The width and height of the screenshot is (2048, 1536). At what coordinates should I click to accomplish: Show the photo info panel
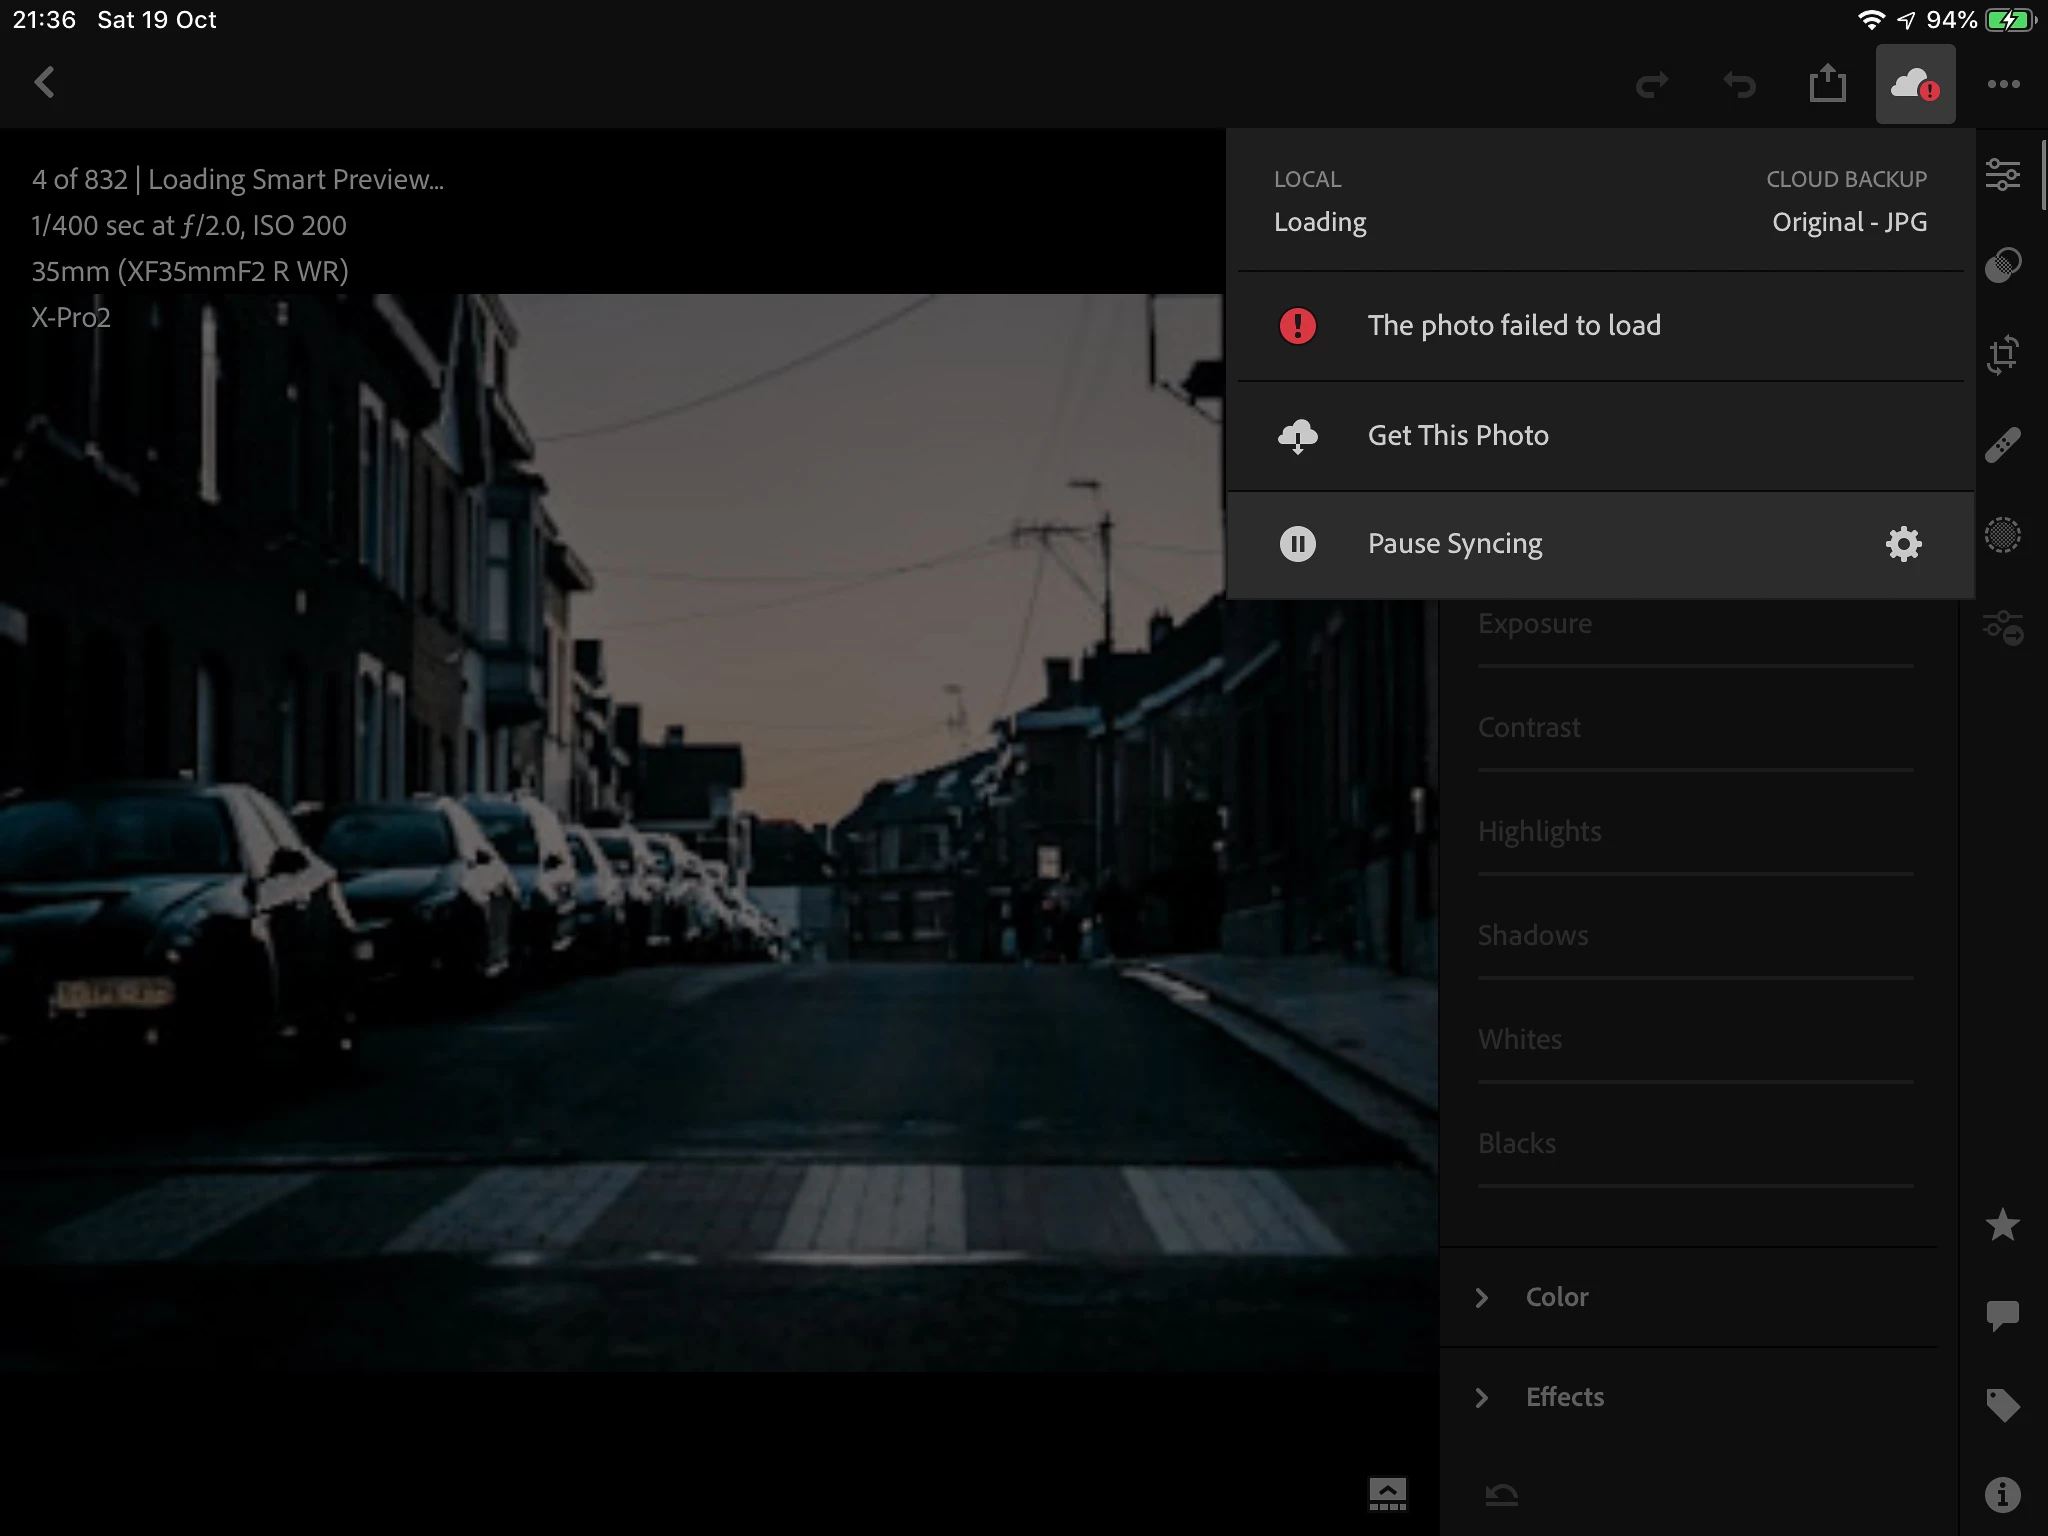[2003, 1495]
